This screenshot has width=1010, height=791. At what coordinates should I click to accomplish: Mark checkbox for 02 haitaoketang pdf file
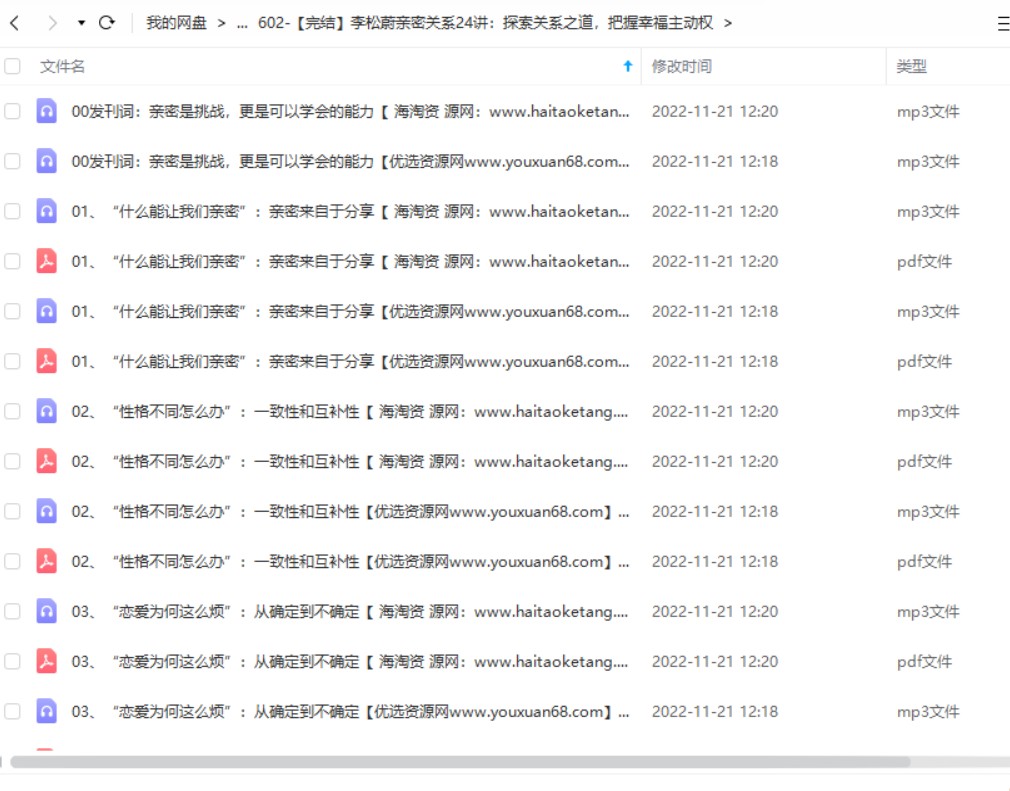tap(12, 461)
